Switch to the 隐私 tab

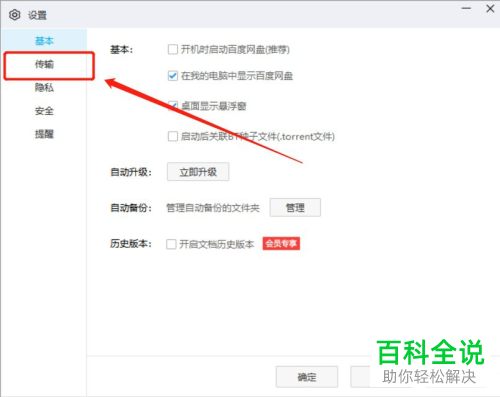44,87
